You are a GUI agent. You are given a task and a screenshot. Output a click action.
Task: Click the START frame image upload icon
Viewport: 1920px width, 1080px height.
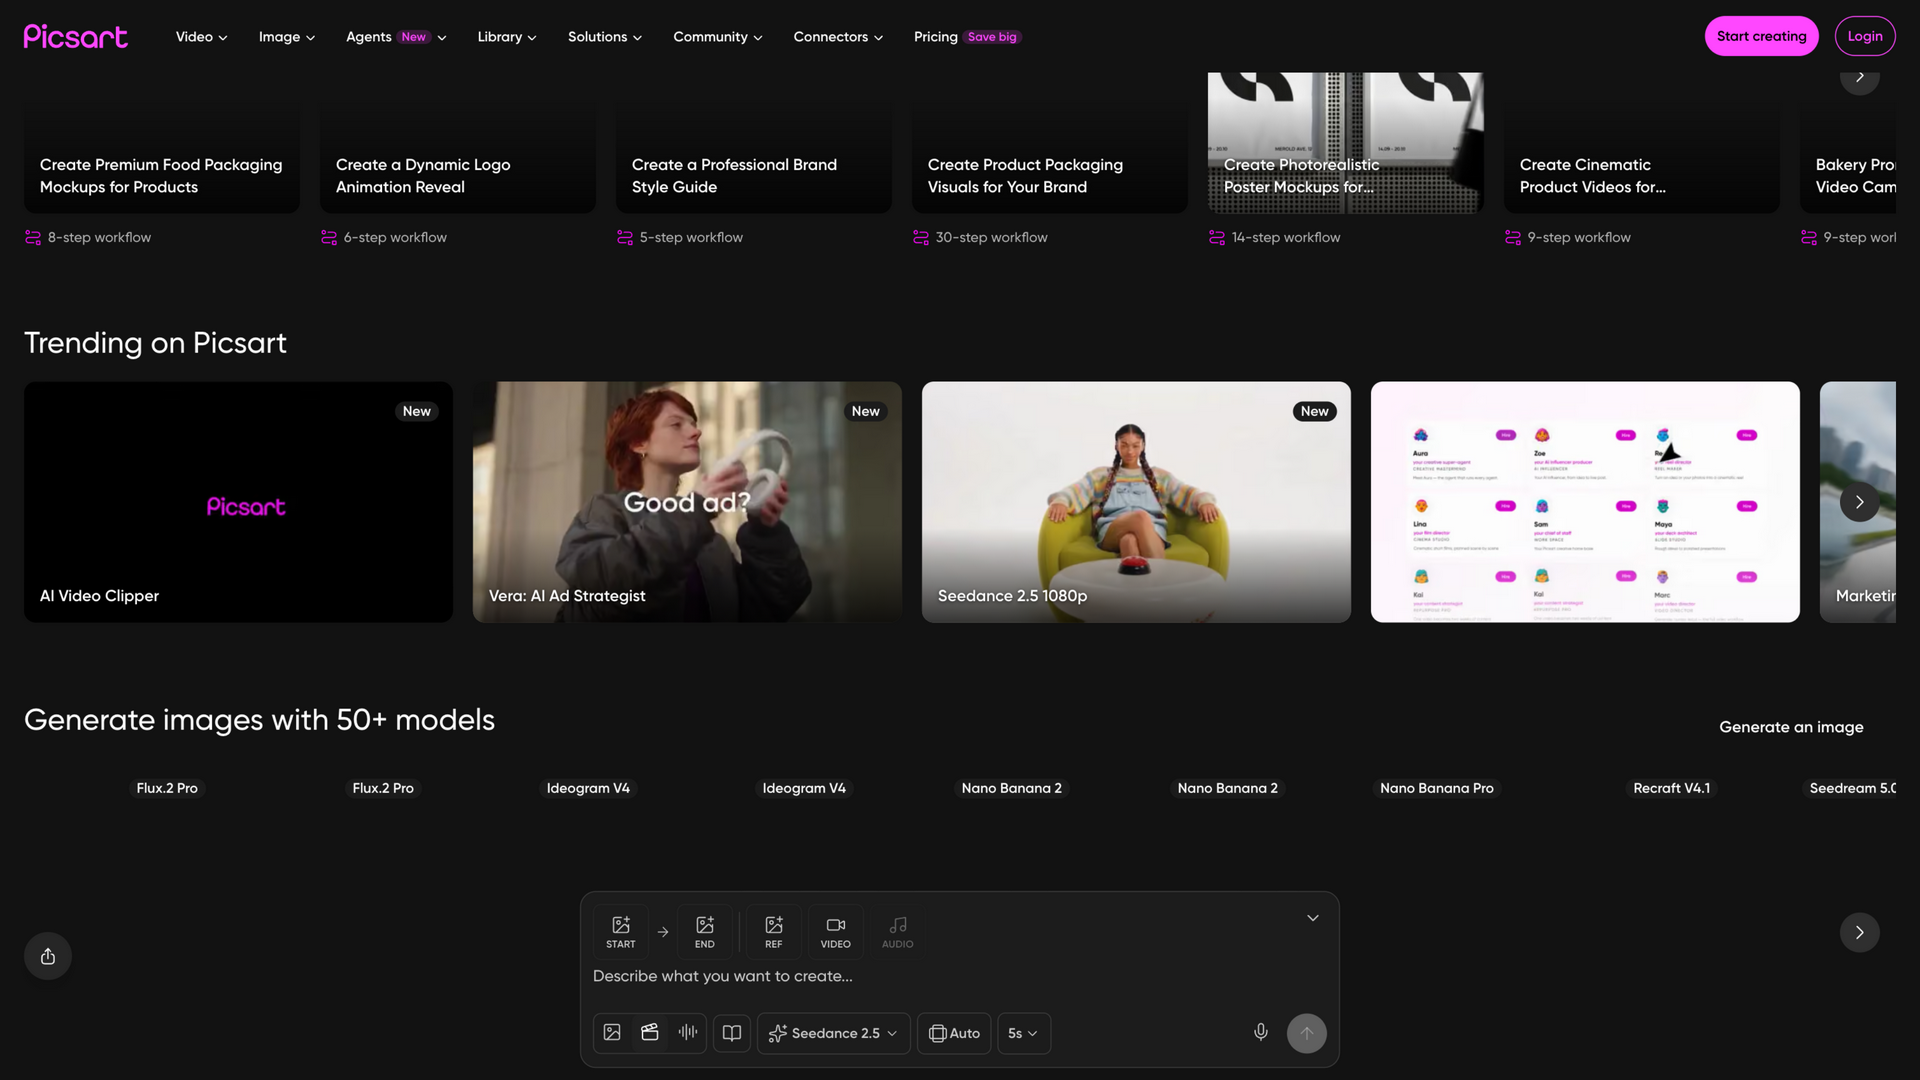click(620, 932)
